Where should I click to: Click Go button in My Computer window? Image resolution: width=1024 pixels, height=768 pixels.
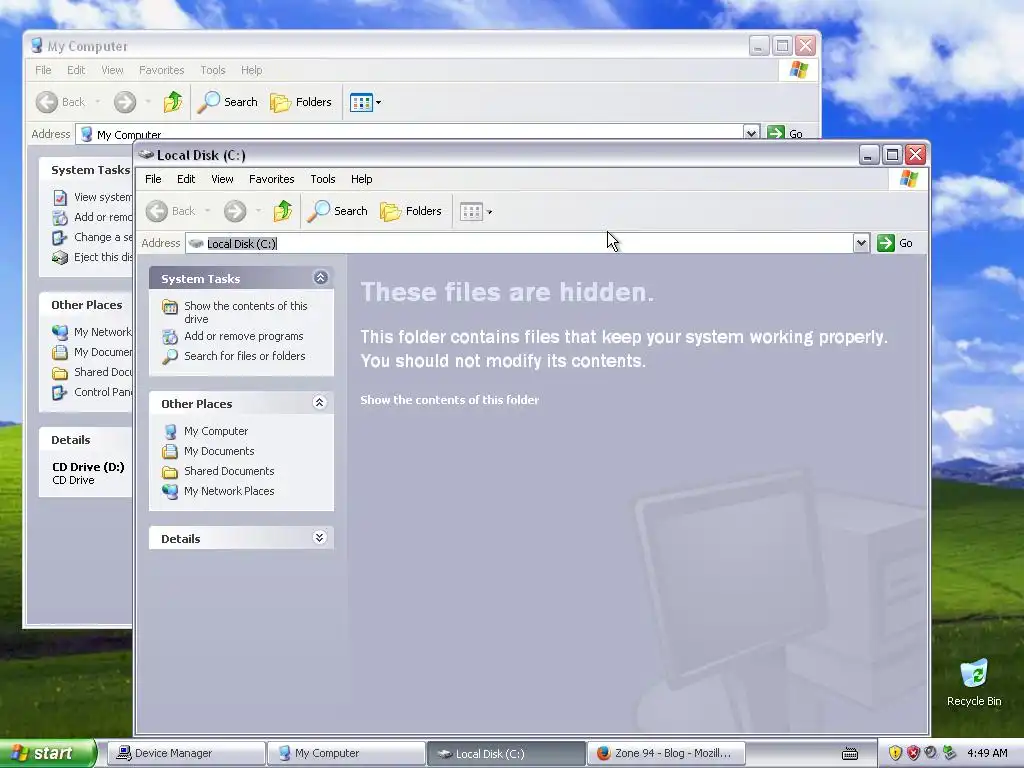785,133
